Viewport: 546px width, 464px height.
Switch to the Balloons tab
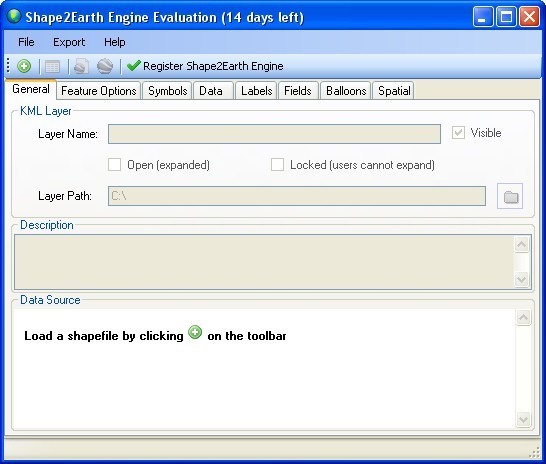coord(346,91)
